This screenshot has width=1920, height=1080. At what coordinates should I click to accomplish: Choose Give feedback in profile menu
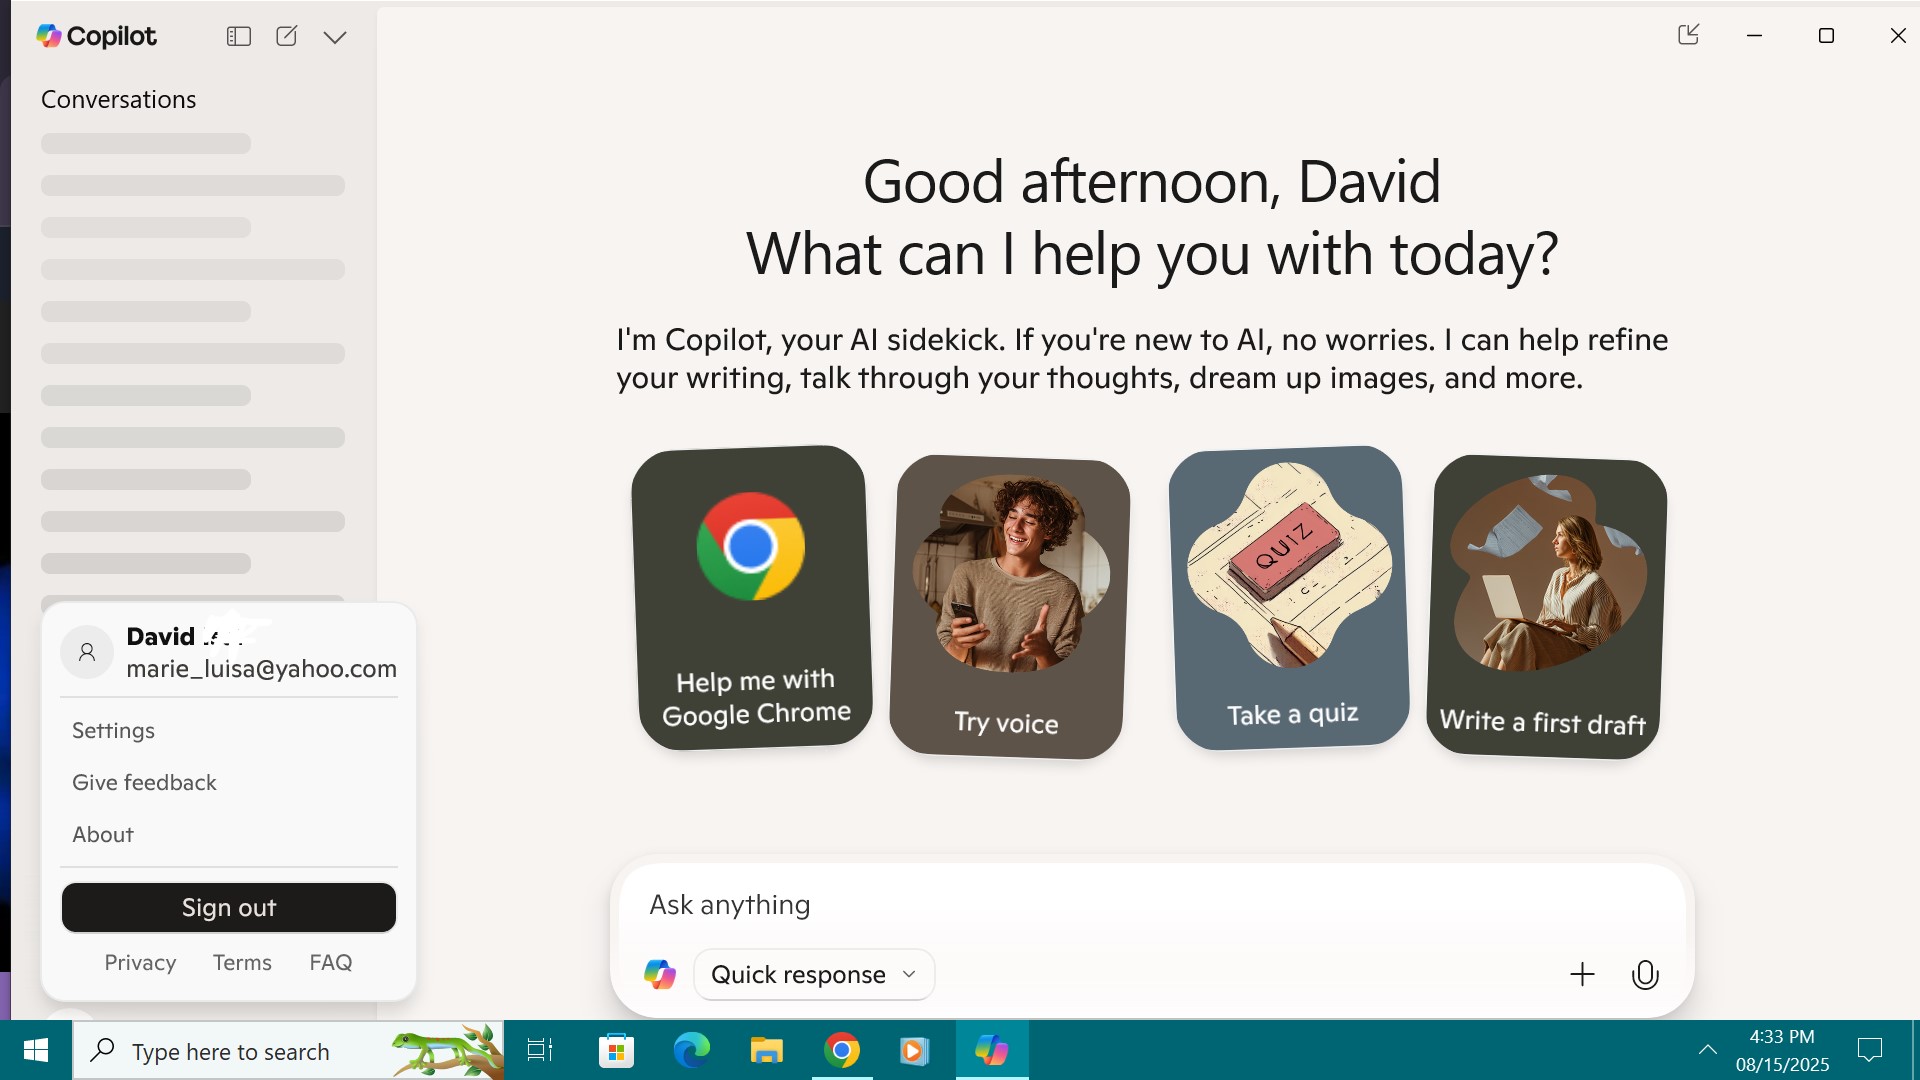point(144,783)
